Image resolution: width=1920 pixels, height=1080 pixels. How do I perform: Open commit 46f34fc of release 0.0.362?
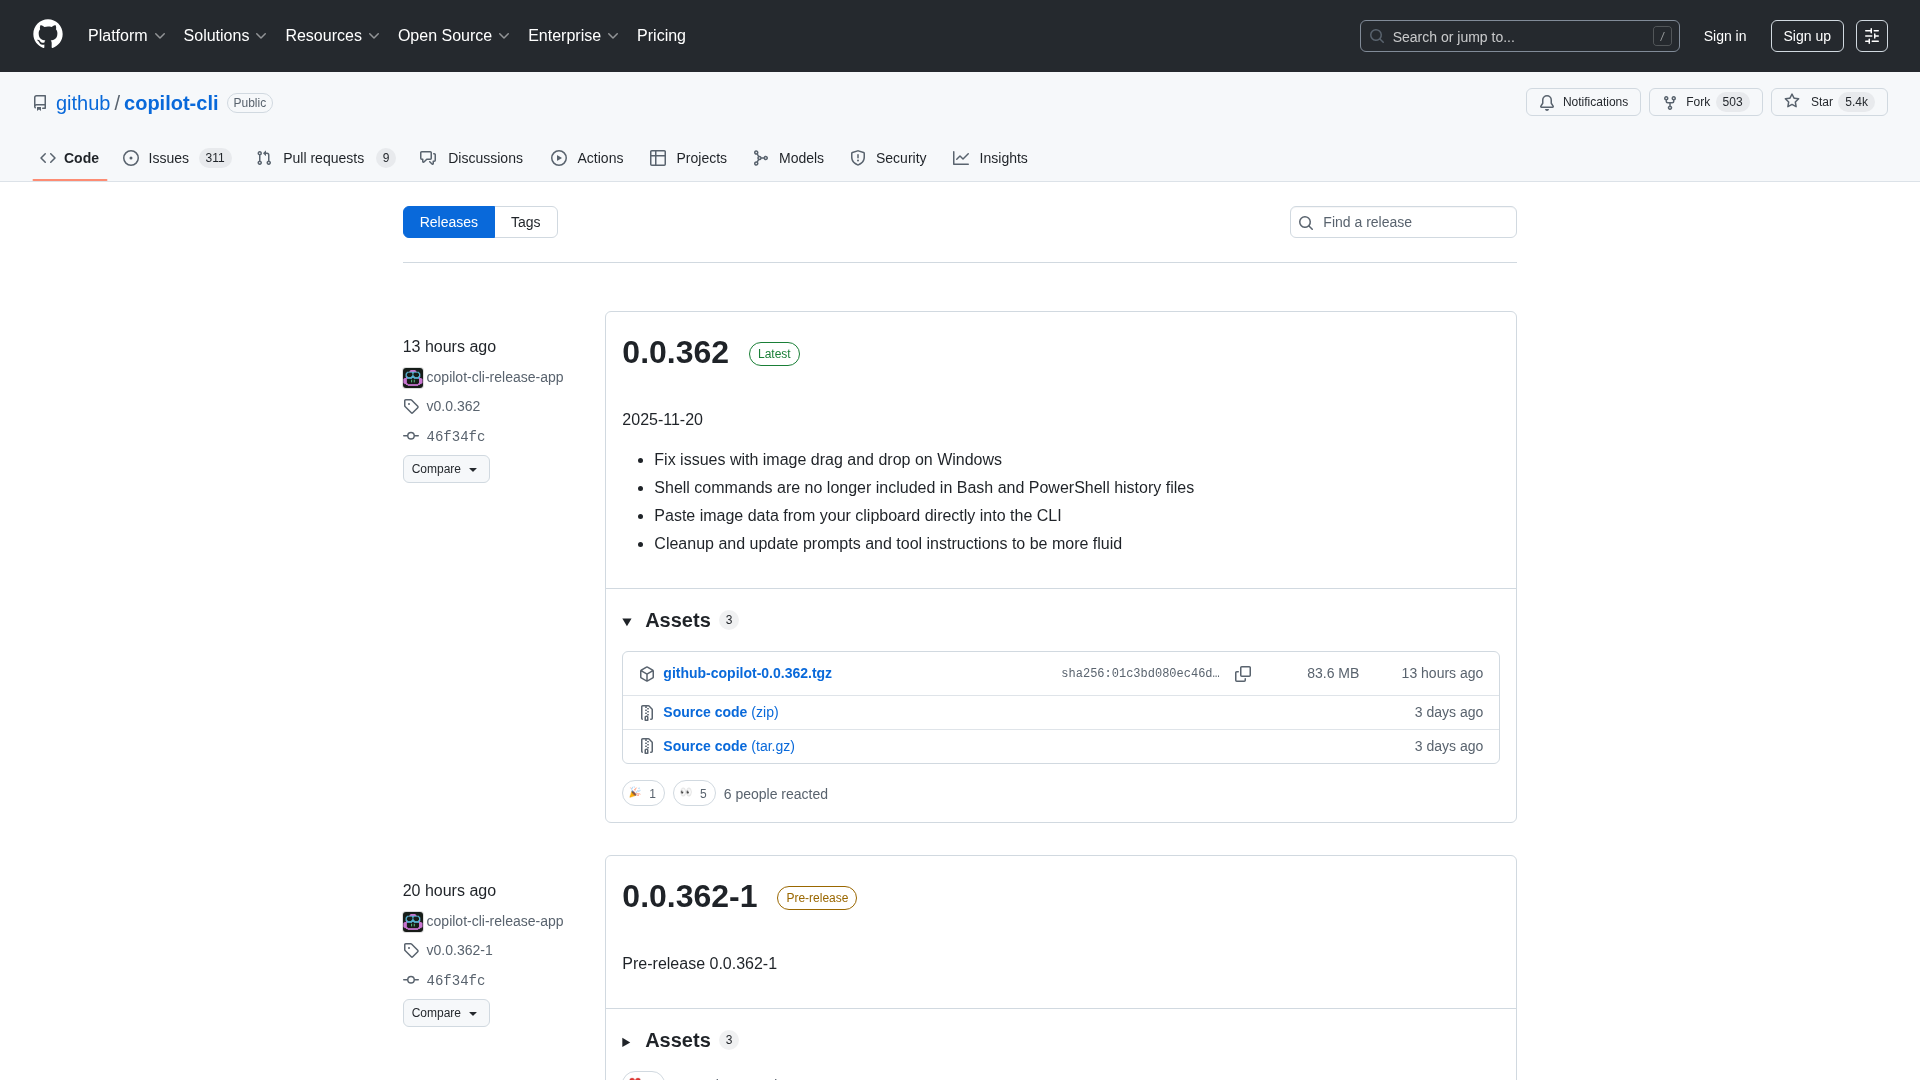tap(455, 437)
